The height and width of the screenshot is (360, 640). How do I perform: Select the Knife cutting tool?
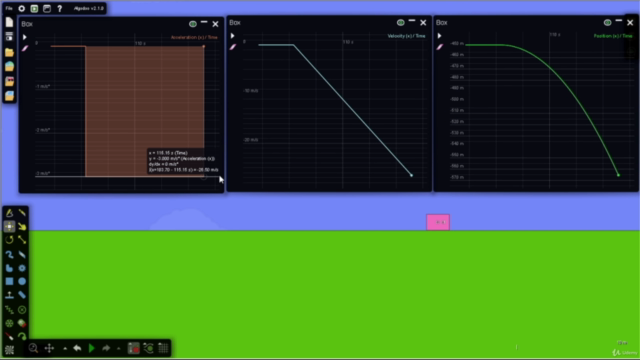(x=22, y=213)
